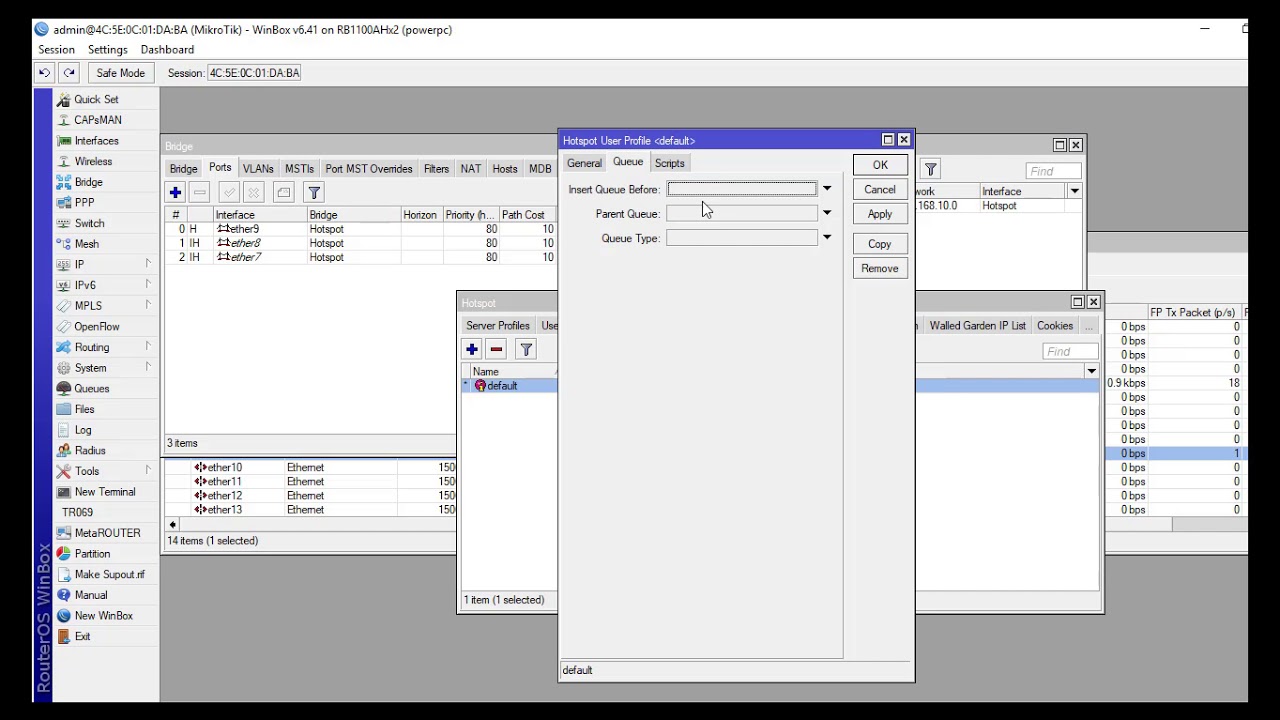Open the Dashboard menu
1280x720 pixels.
tap(167, 49)
